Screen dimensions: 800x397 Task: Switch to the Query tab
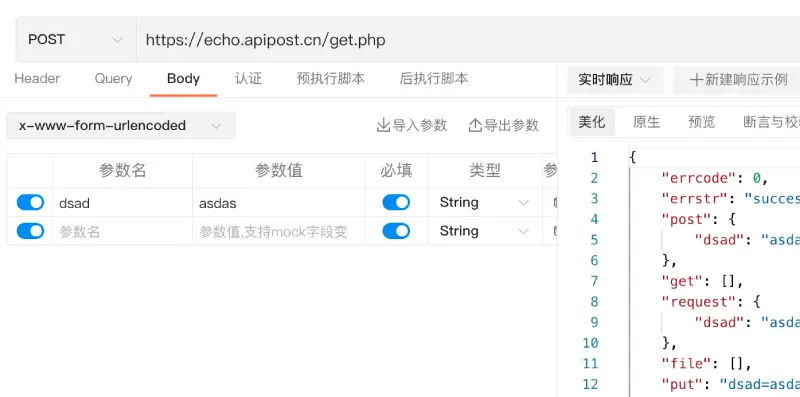coord(113,79)
